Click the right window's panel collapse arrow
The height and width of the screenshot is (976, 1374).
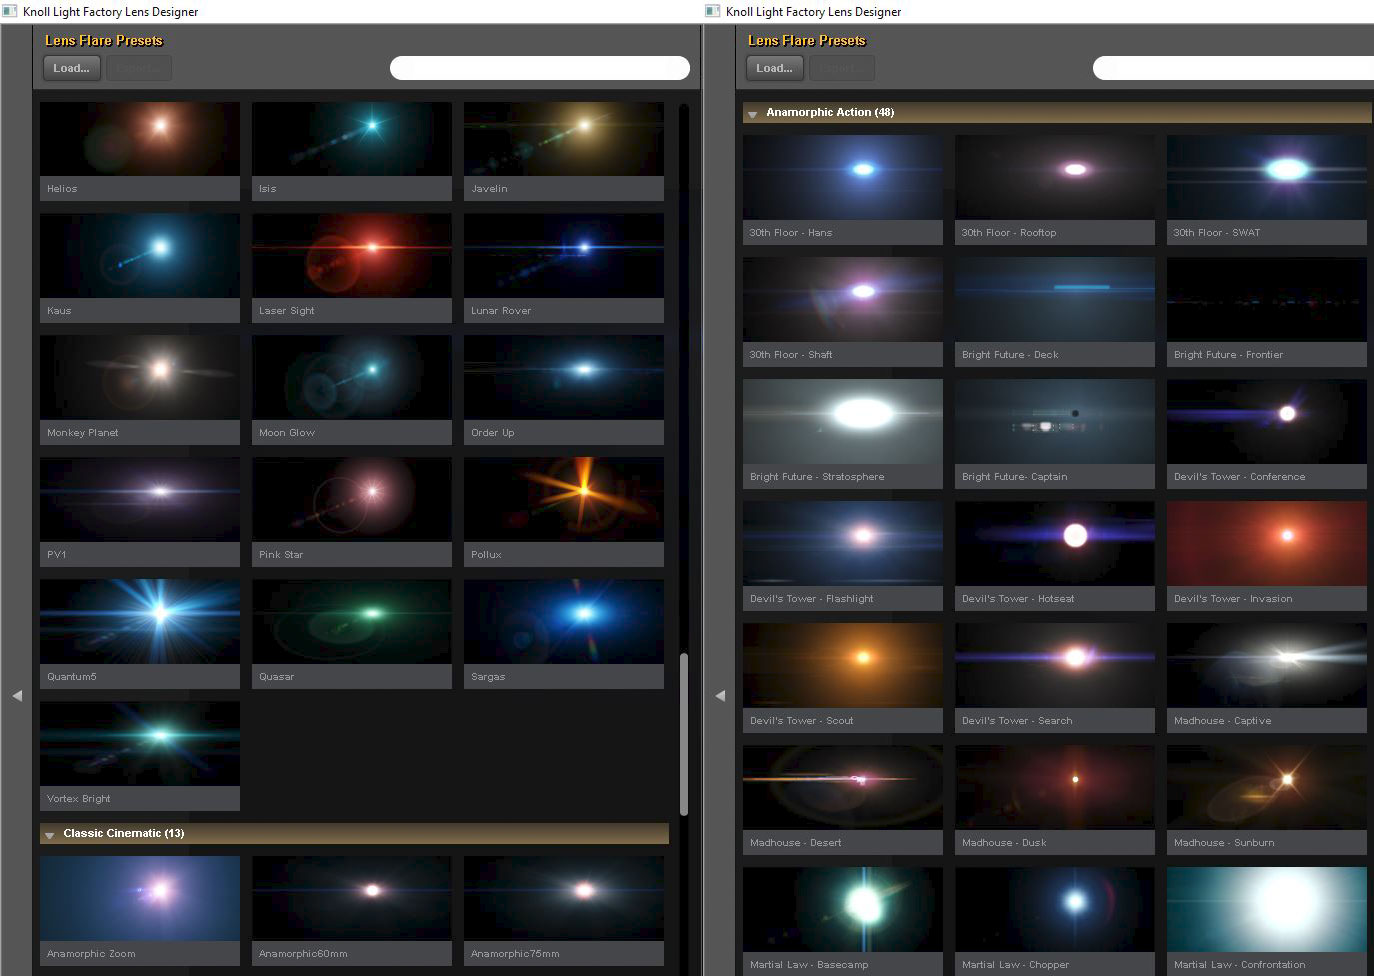tap(720, 695)
